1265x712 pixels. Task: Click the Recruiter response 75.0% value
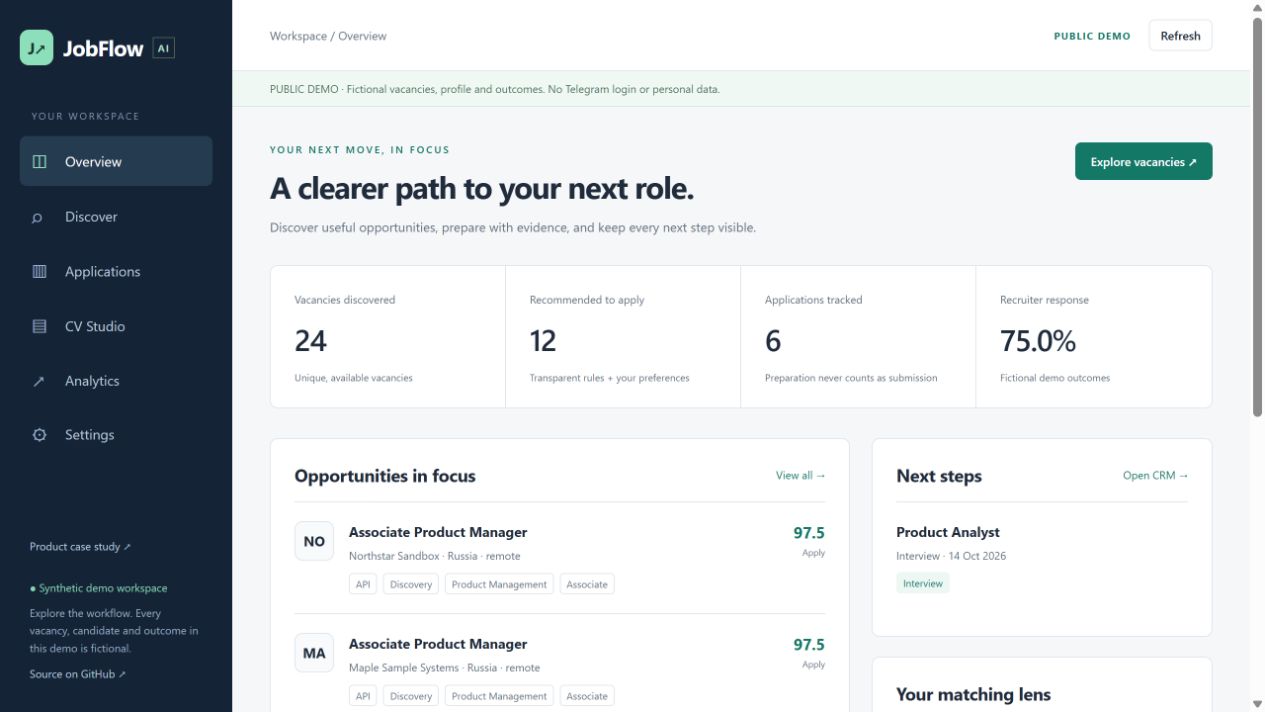coord(1038,341)
